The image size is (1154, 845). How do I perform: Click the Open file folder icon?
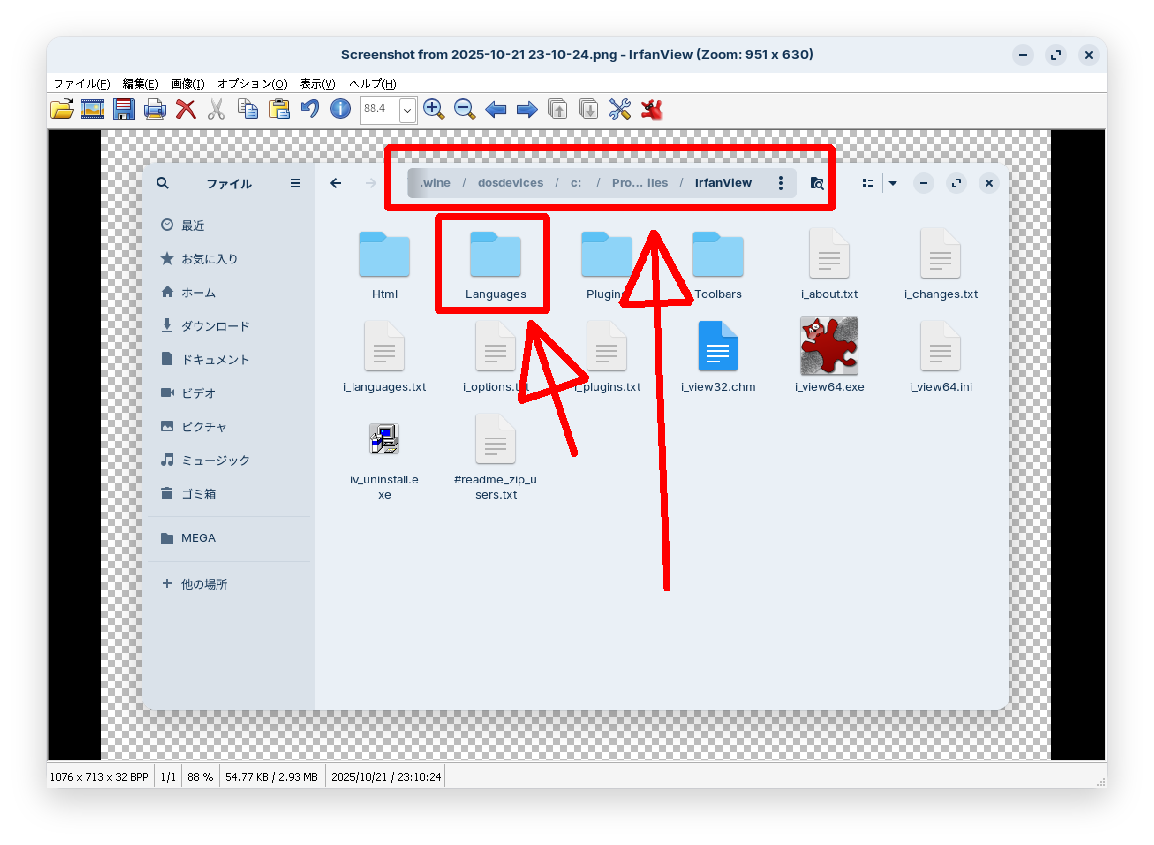click(x=62, y=109)
